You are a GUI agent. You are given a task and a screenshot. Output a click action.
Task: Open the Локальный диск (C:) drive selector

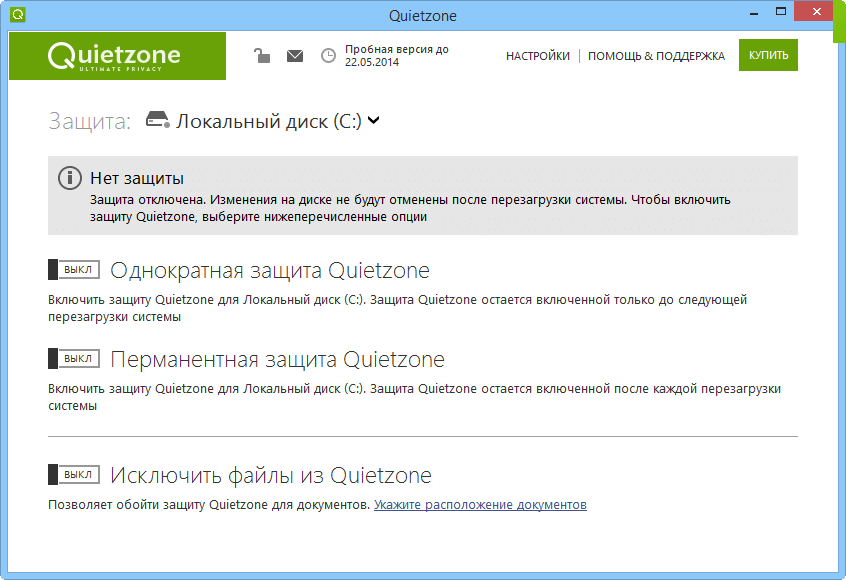pos(263,121)
